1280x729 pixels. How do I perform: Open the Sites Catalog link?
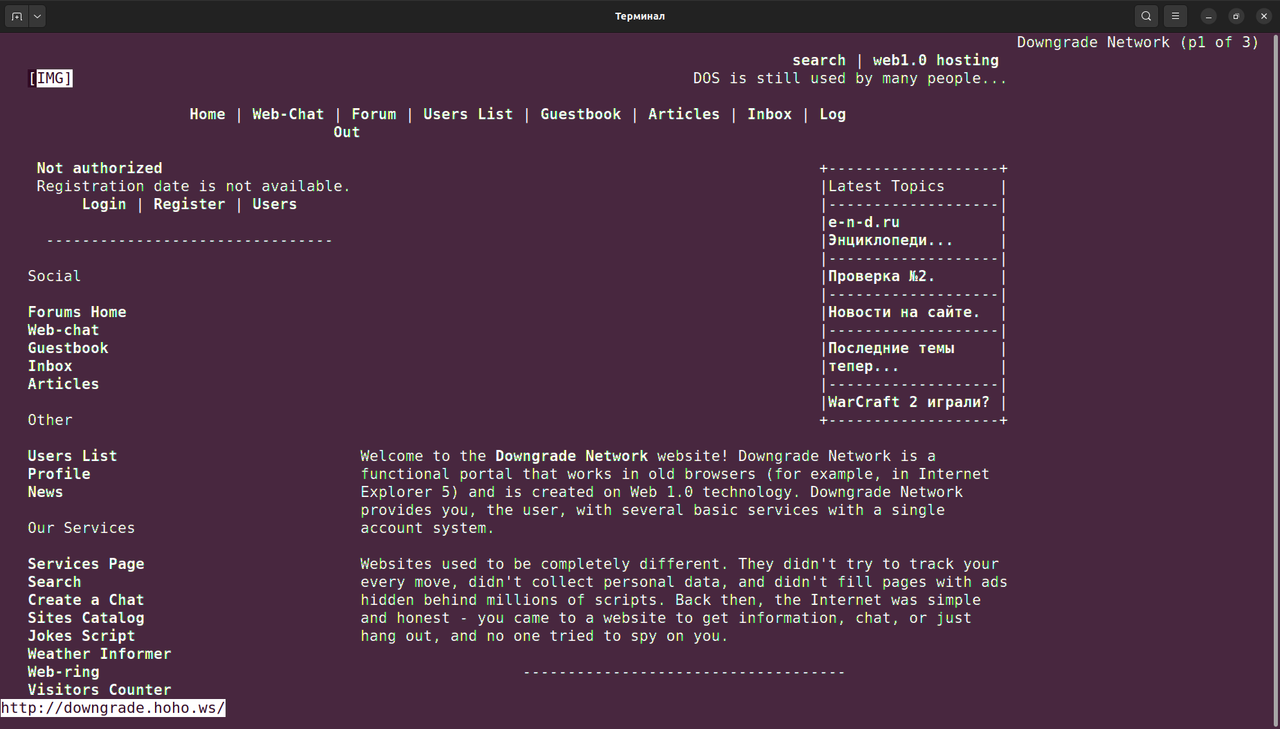[86, 618]
